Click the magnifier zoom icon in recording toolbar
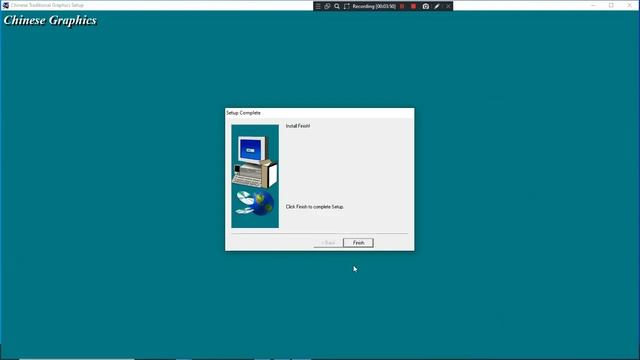The width and height of the screenshot is (640, 360). [x=337, y=6]
